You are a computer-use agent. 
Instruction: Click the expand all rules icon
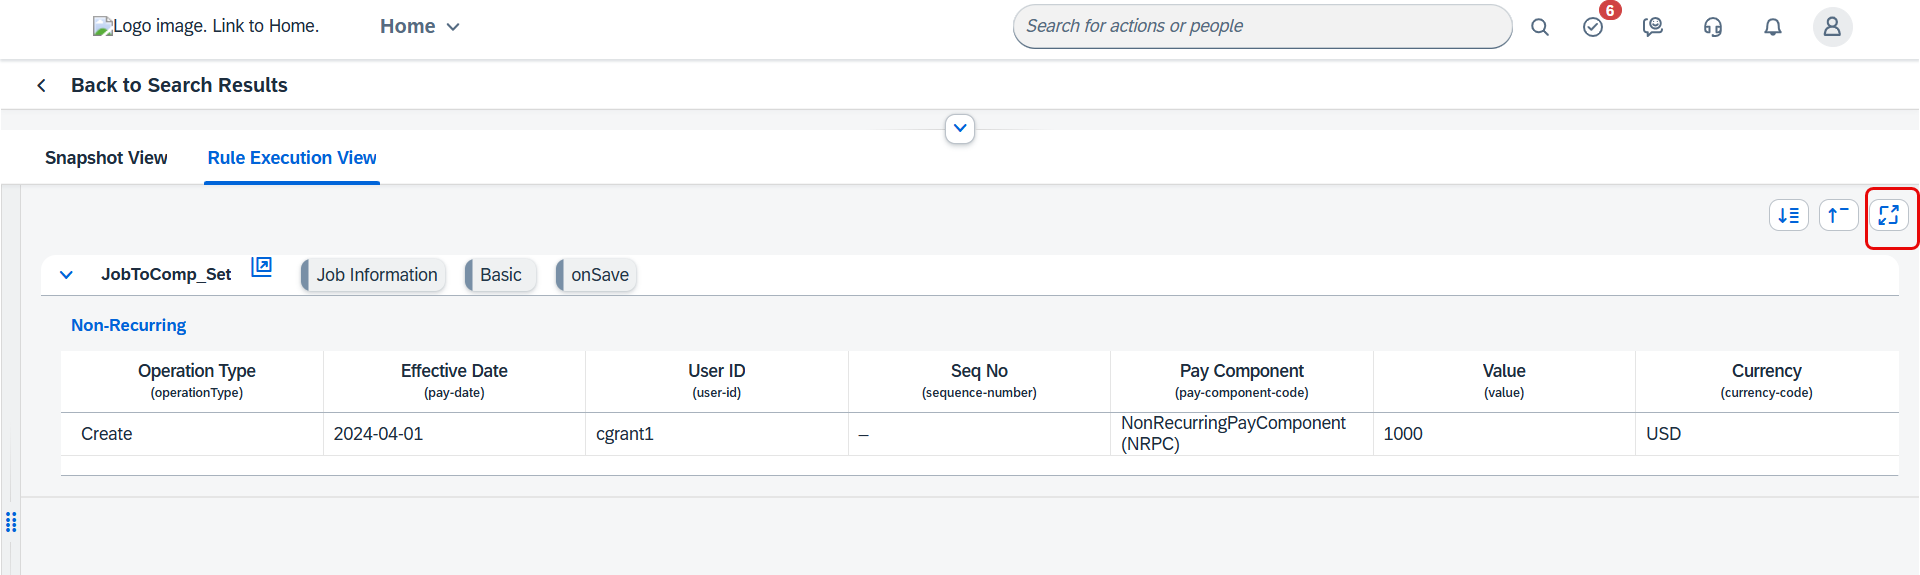[1789, 215]
